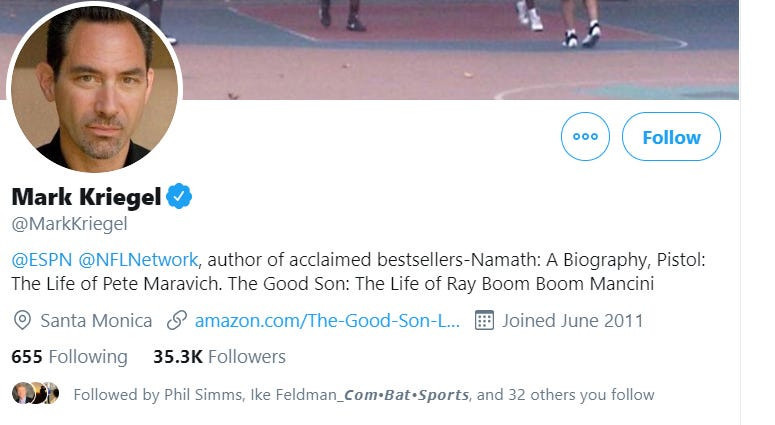Click the @MarkKriegel handle text
Image resolution: width=775 pixels, height=425 pixels.
pos(69,224)
